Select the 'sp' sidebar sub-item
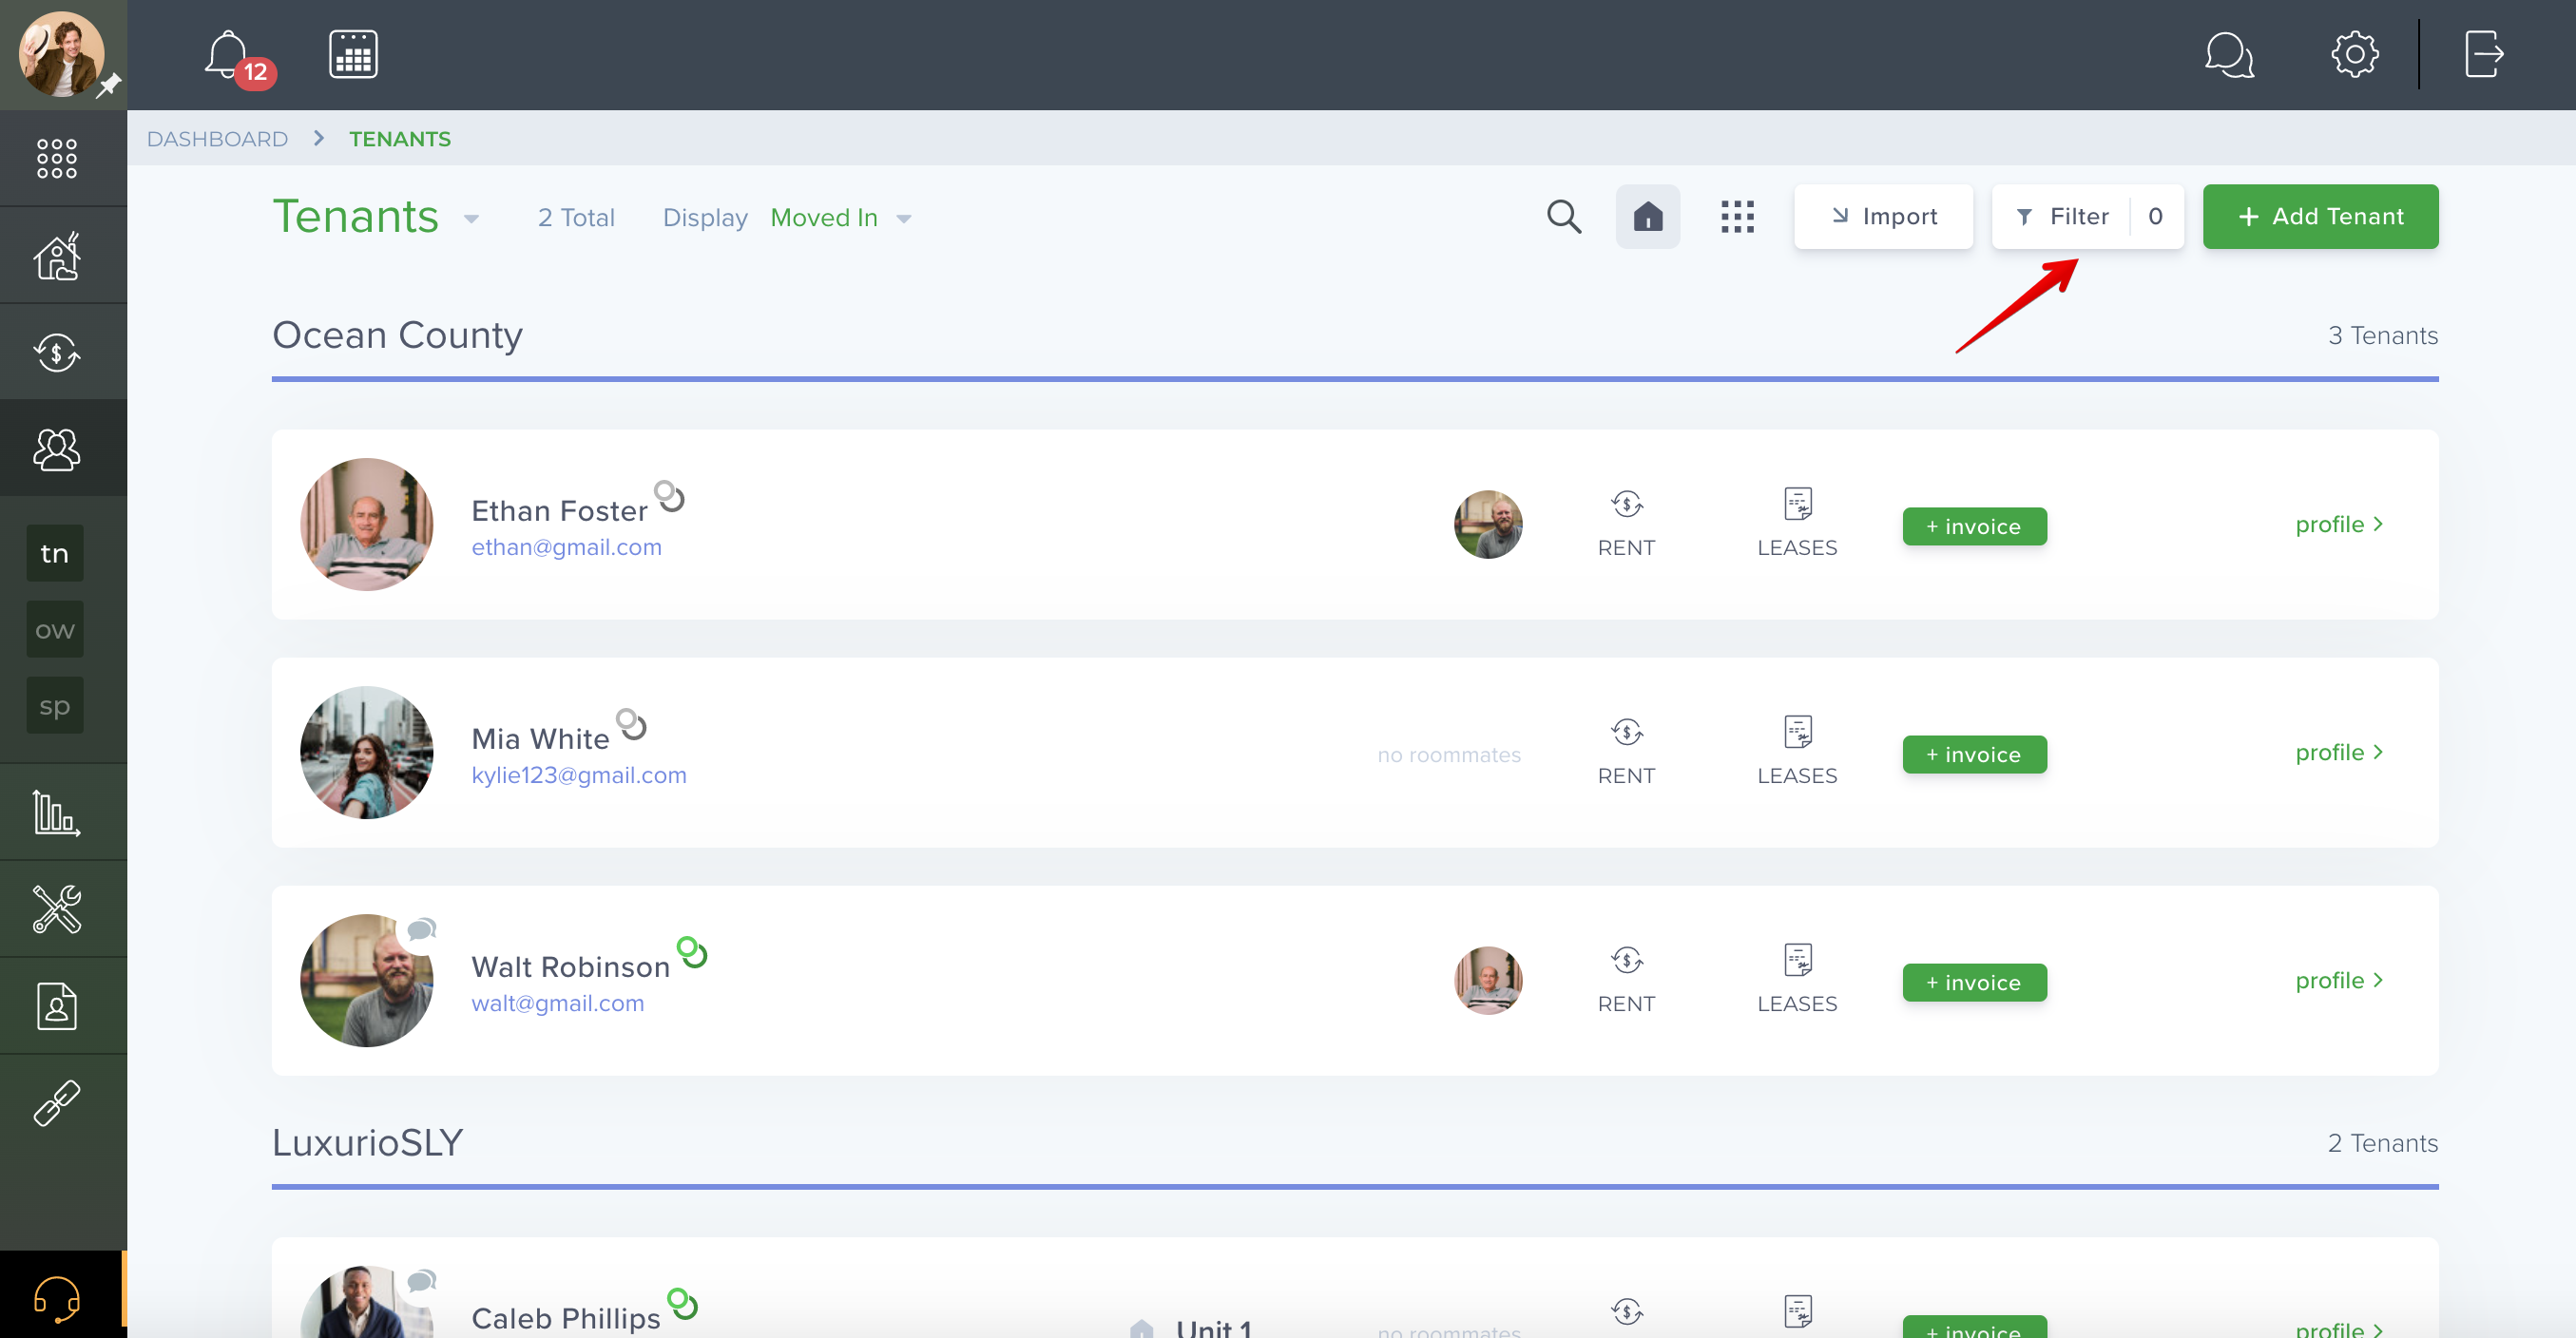The height and width of the screenshot is (1338, 2576). pyautogui.click(x=55, y=706)
